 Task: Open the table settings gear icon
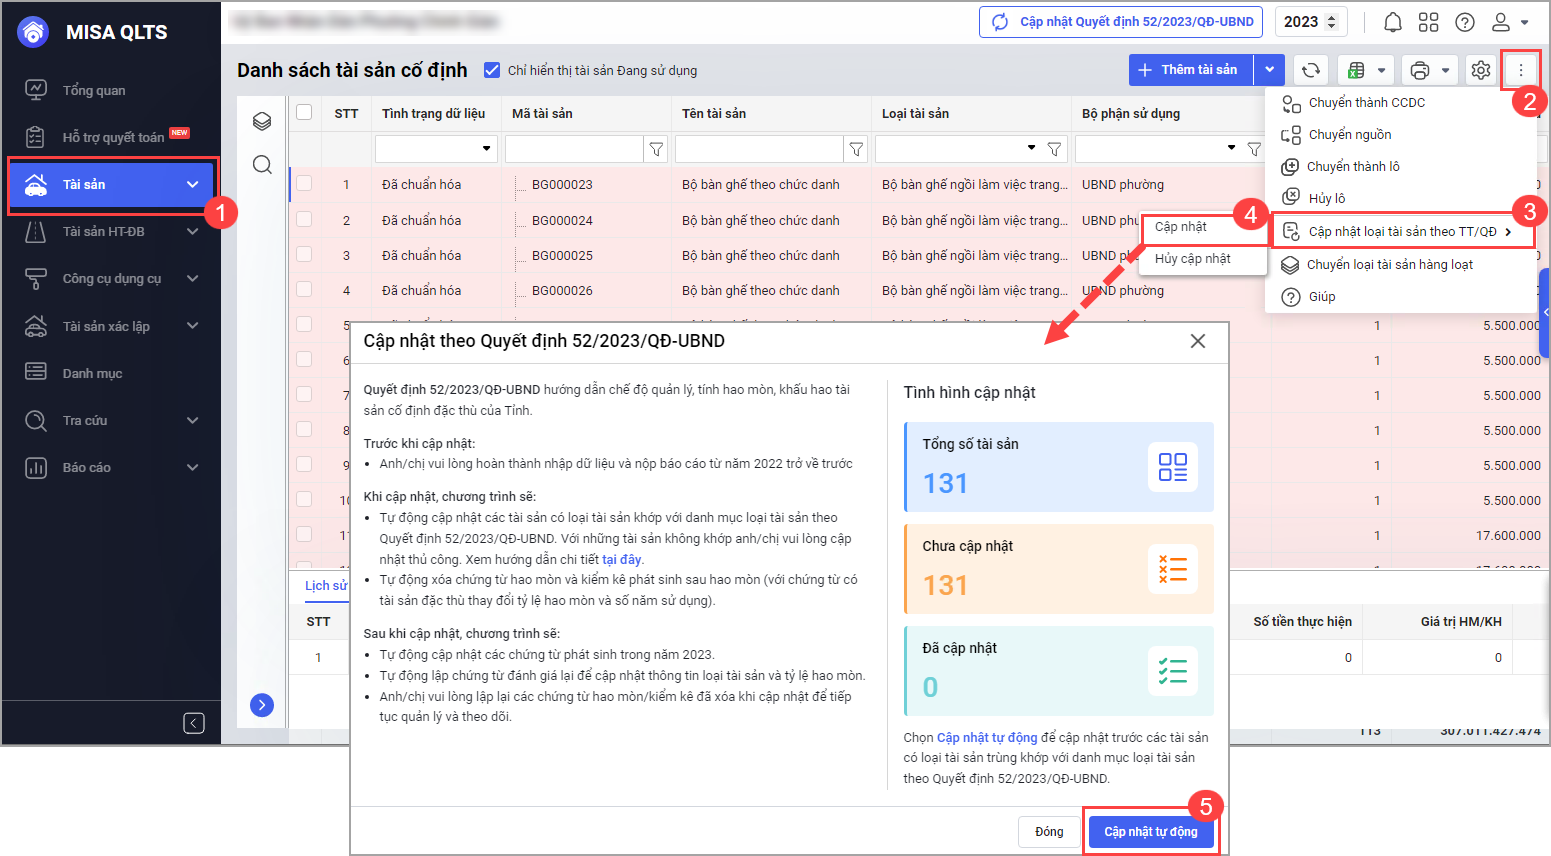pos(1480,70)
